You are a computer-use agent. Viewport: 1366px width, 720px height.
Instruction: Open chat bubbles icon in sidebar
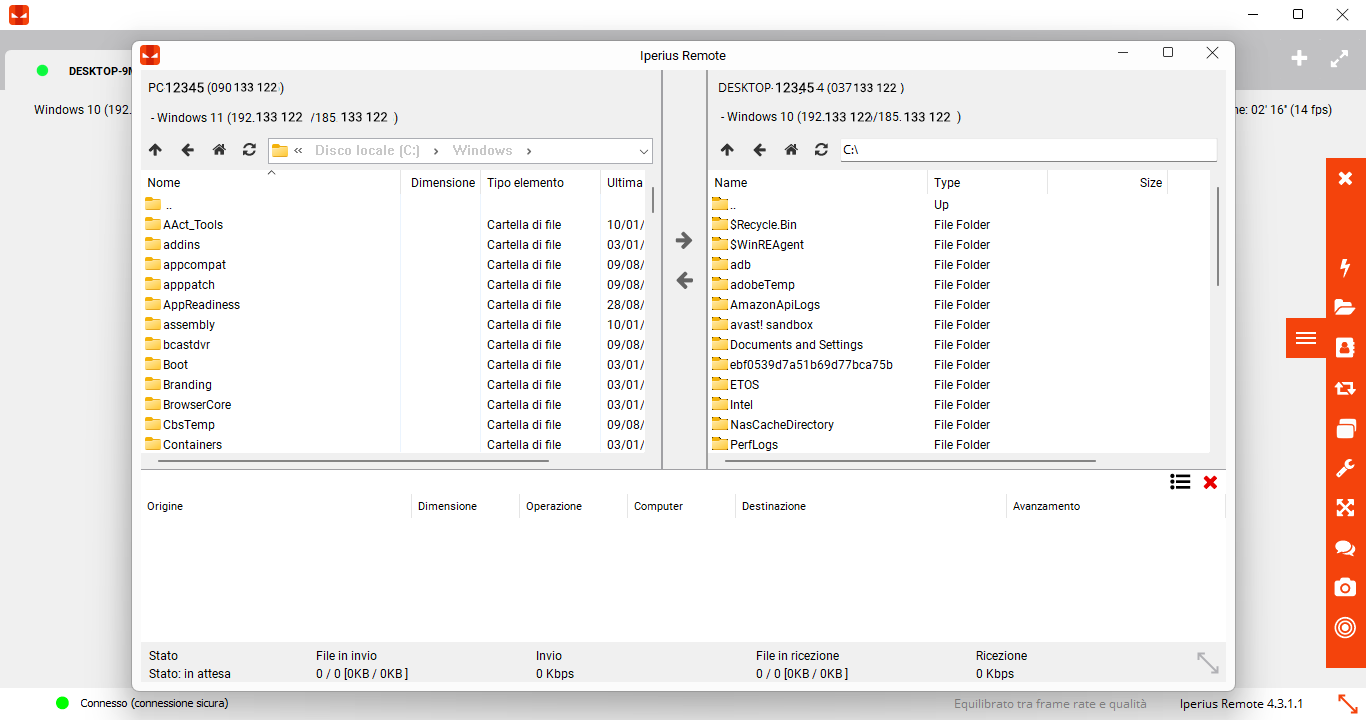click(x=1345, y=548)
